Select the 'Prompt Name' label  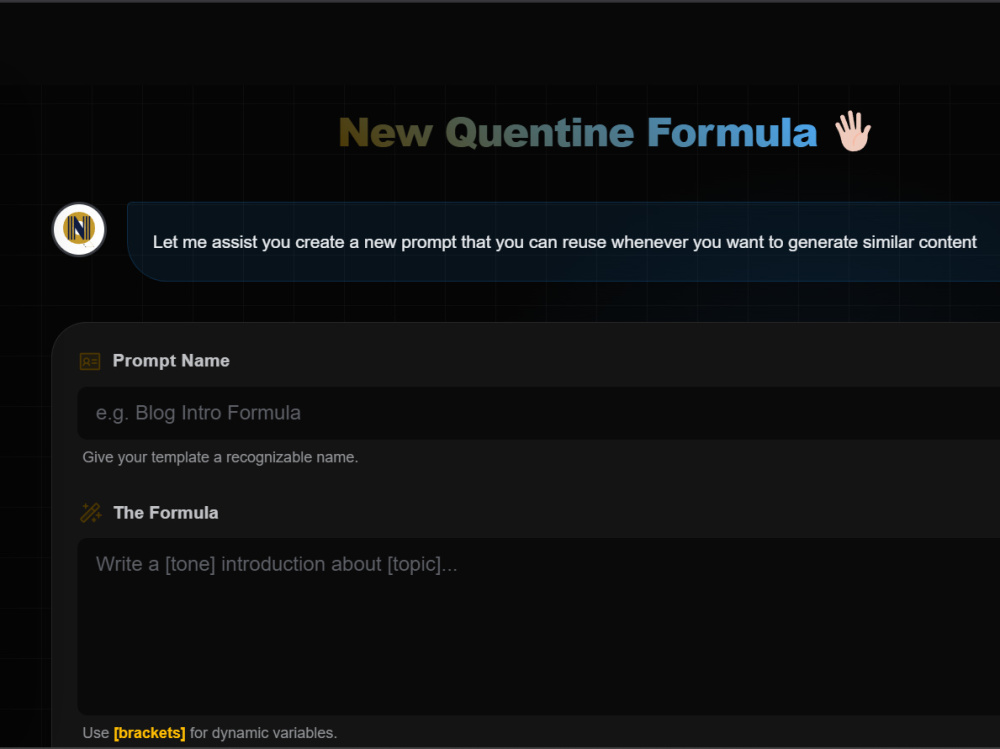[x=171, y=360]
